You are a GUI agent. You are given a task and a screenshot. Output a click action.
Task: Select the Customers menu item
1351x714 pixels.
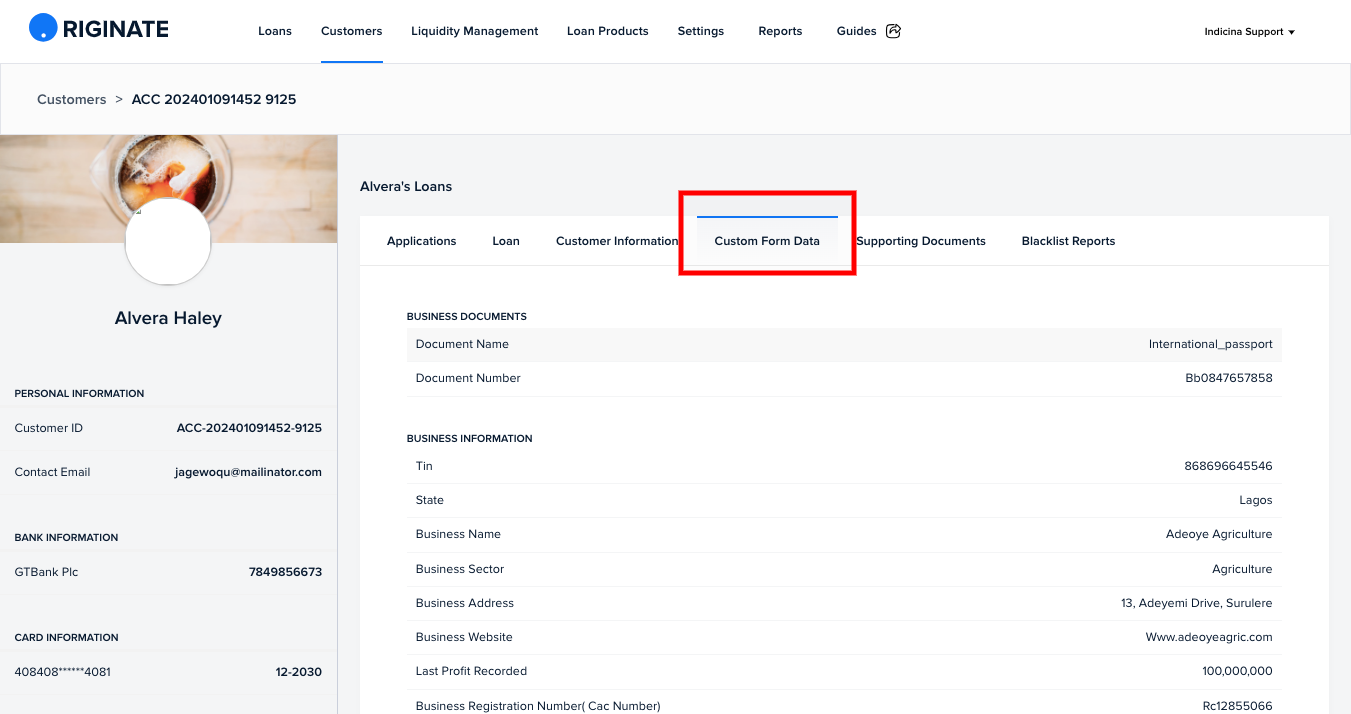point(352,31)
